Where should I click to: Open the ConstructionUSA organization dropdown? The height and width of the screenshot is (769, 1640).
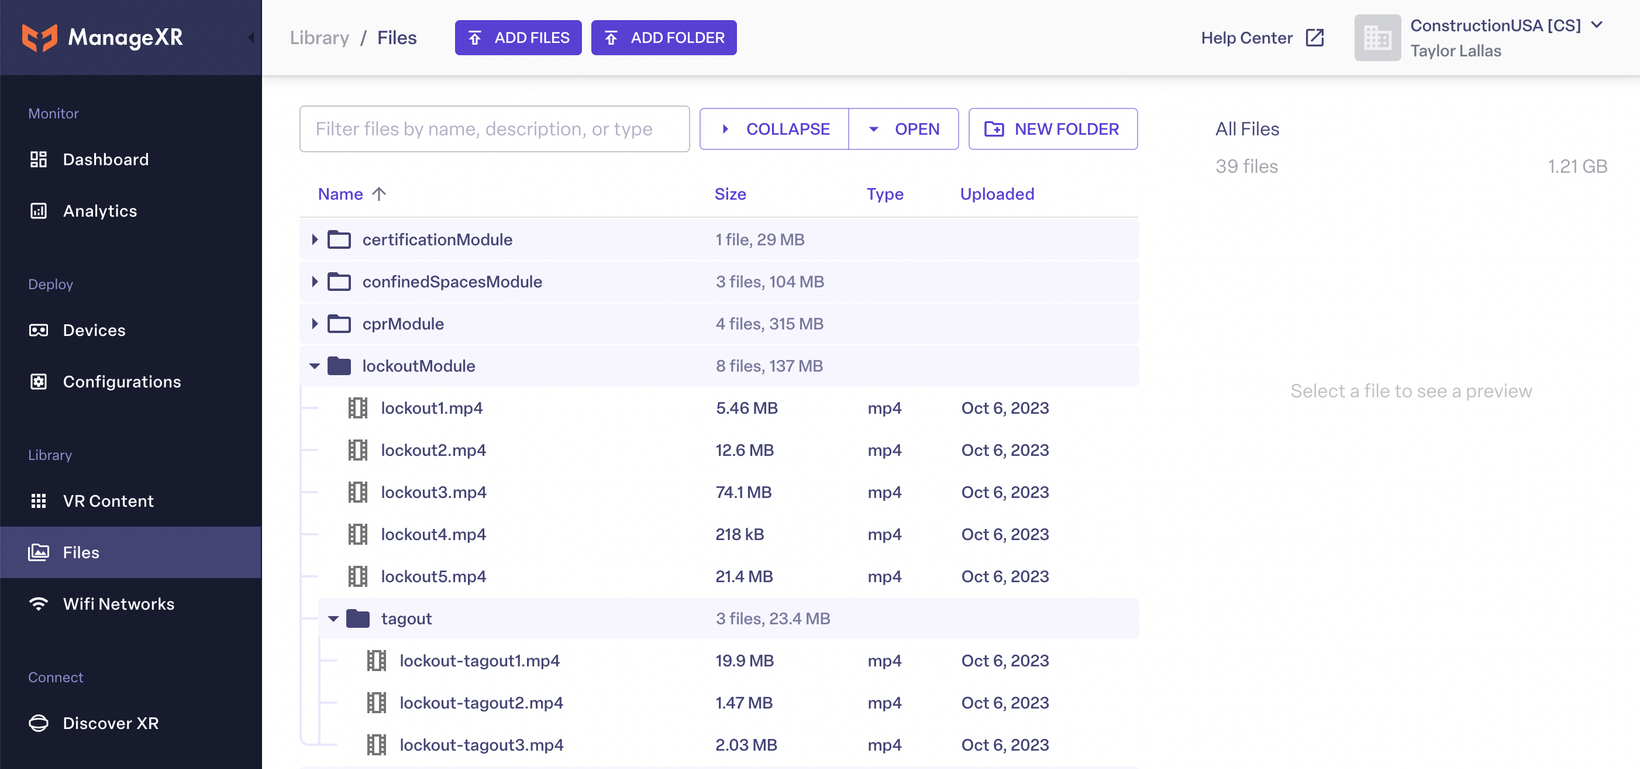(x=1597, y=25)
